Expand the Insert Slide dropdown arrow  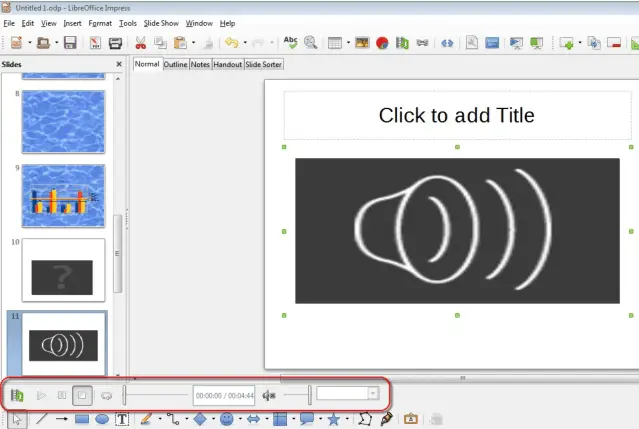coord(580,42)
